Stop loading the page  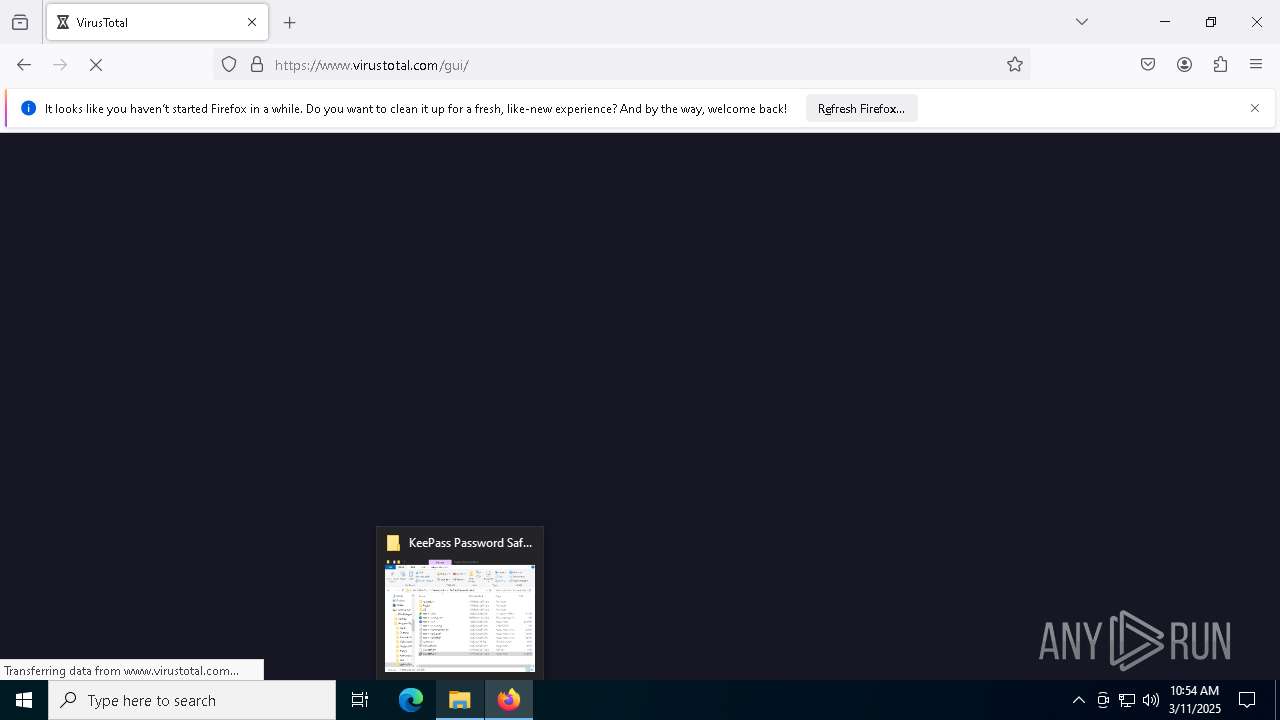tap(96, 65)
